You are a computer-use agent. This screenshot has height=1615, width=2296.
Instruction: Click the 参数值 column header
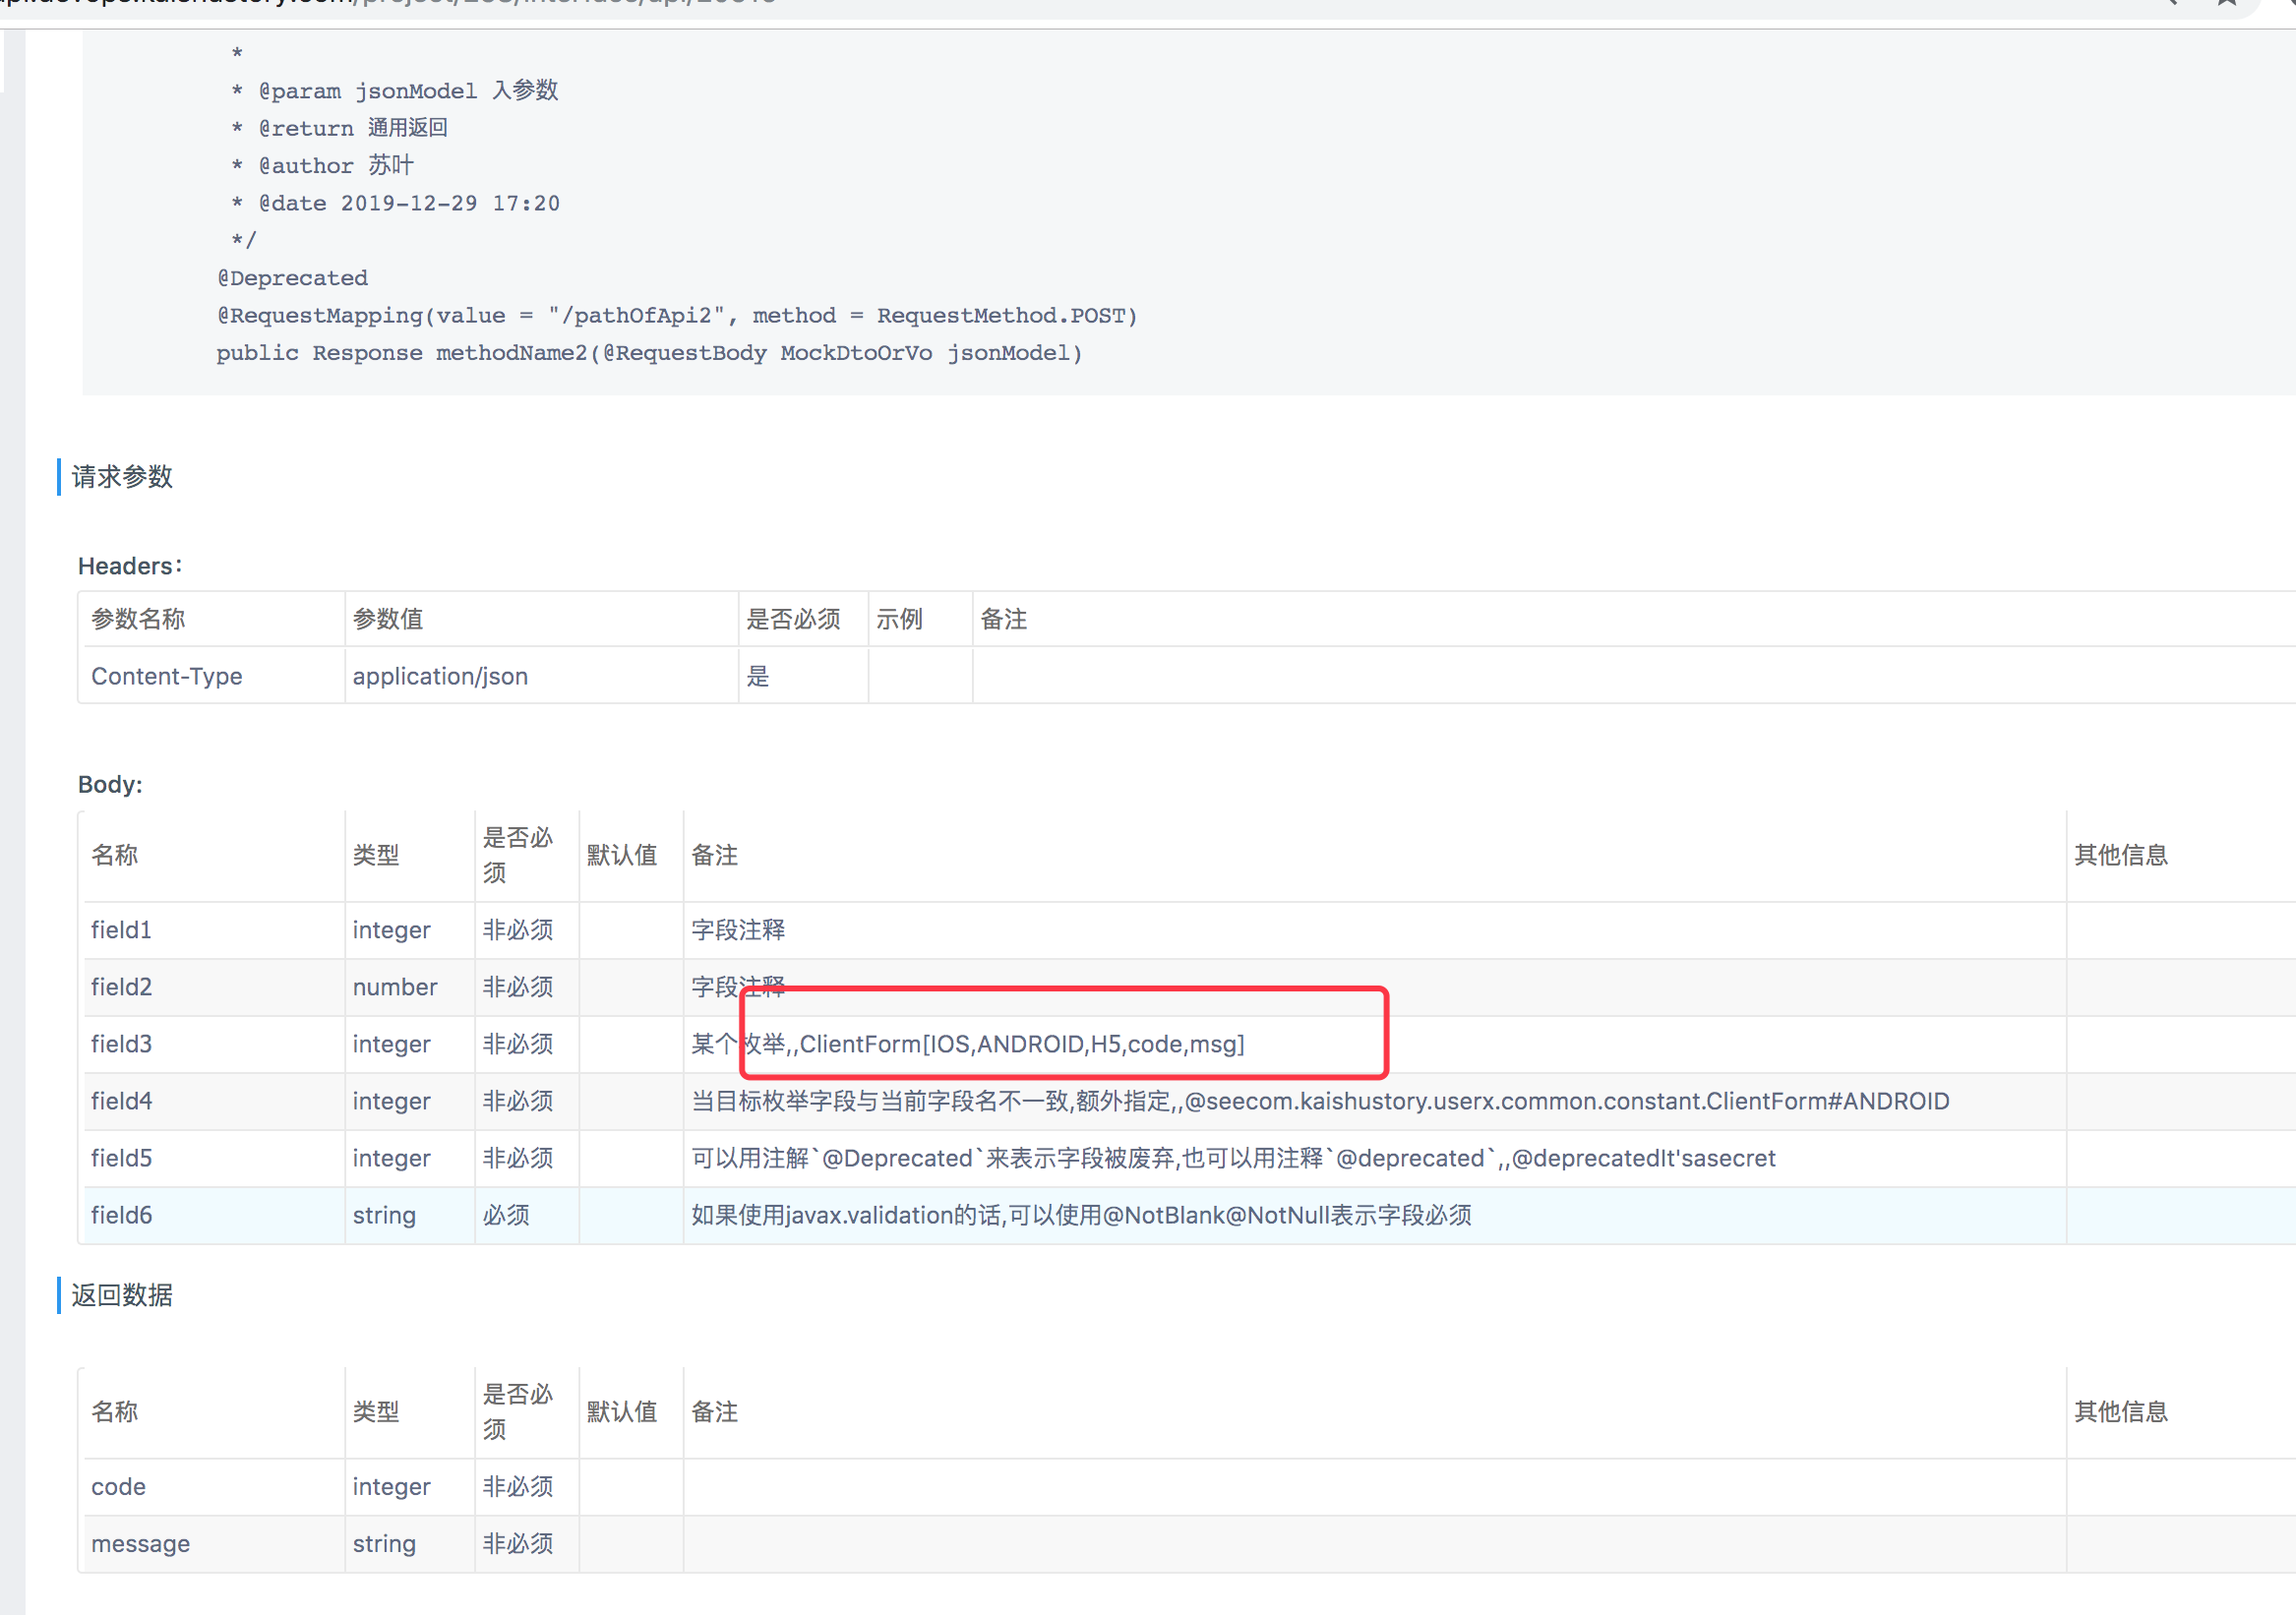click(x=387, y=619)
